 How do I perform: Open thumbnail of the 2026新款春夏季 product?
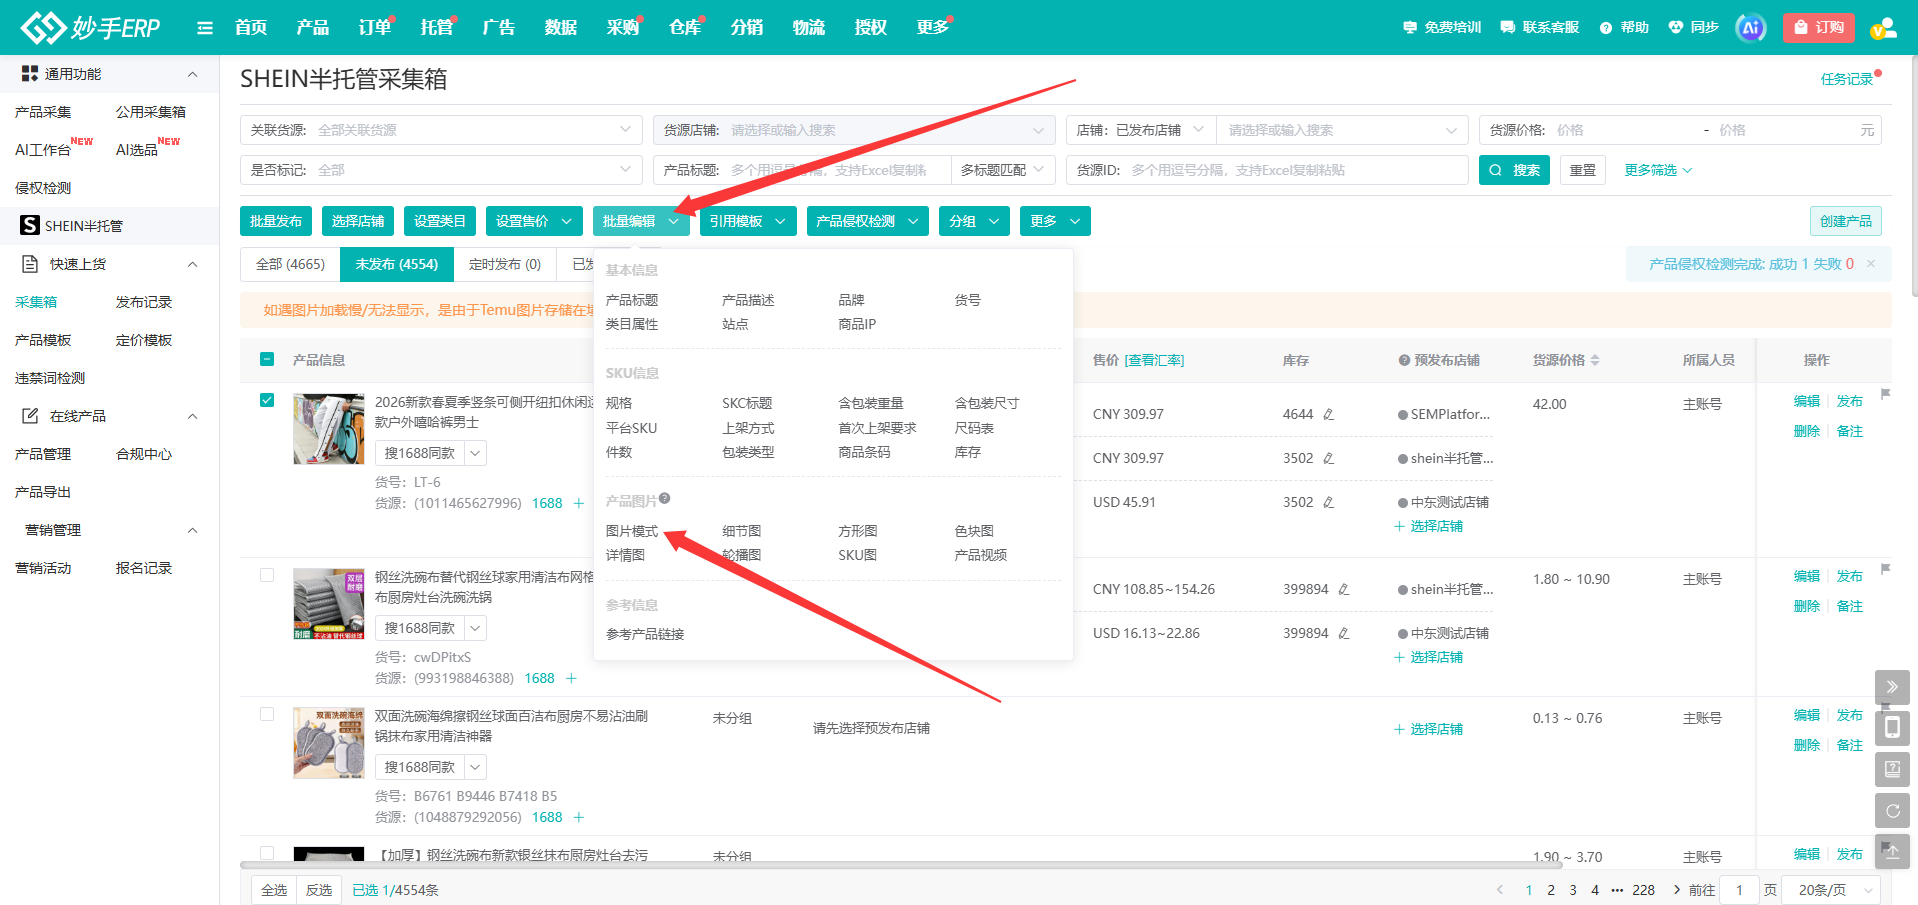(329, 429)
